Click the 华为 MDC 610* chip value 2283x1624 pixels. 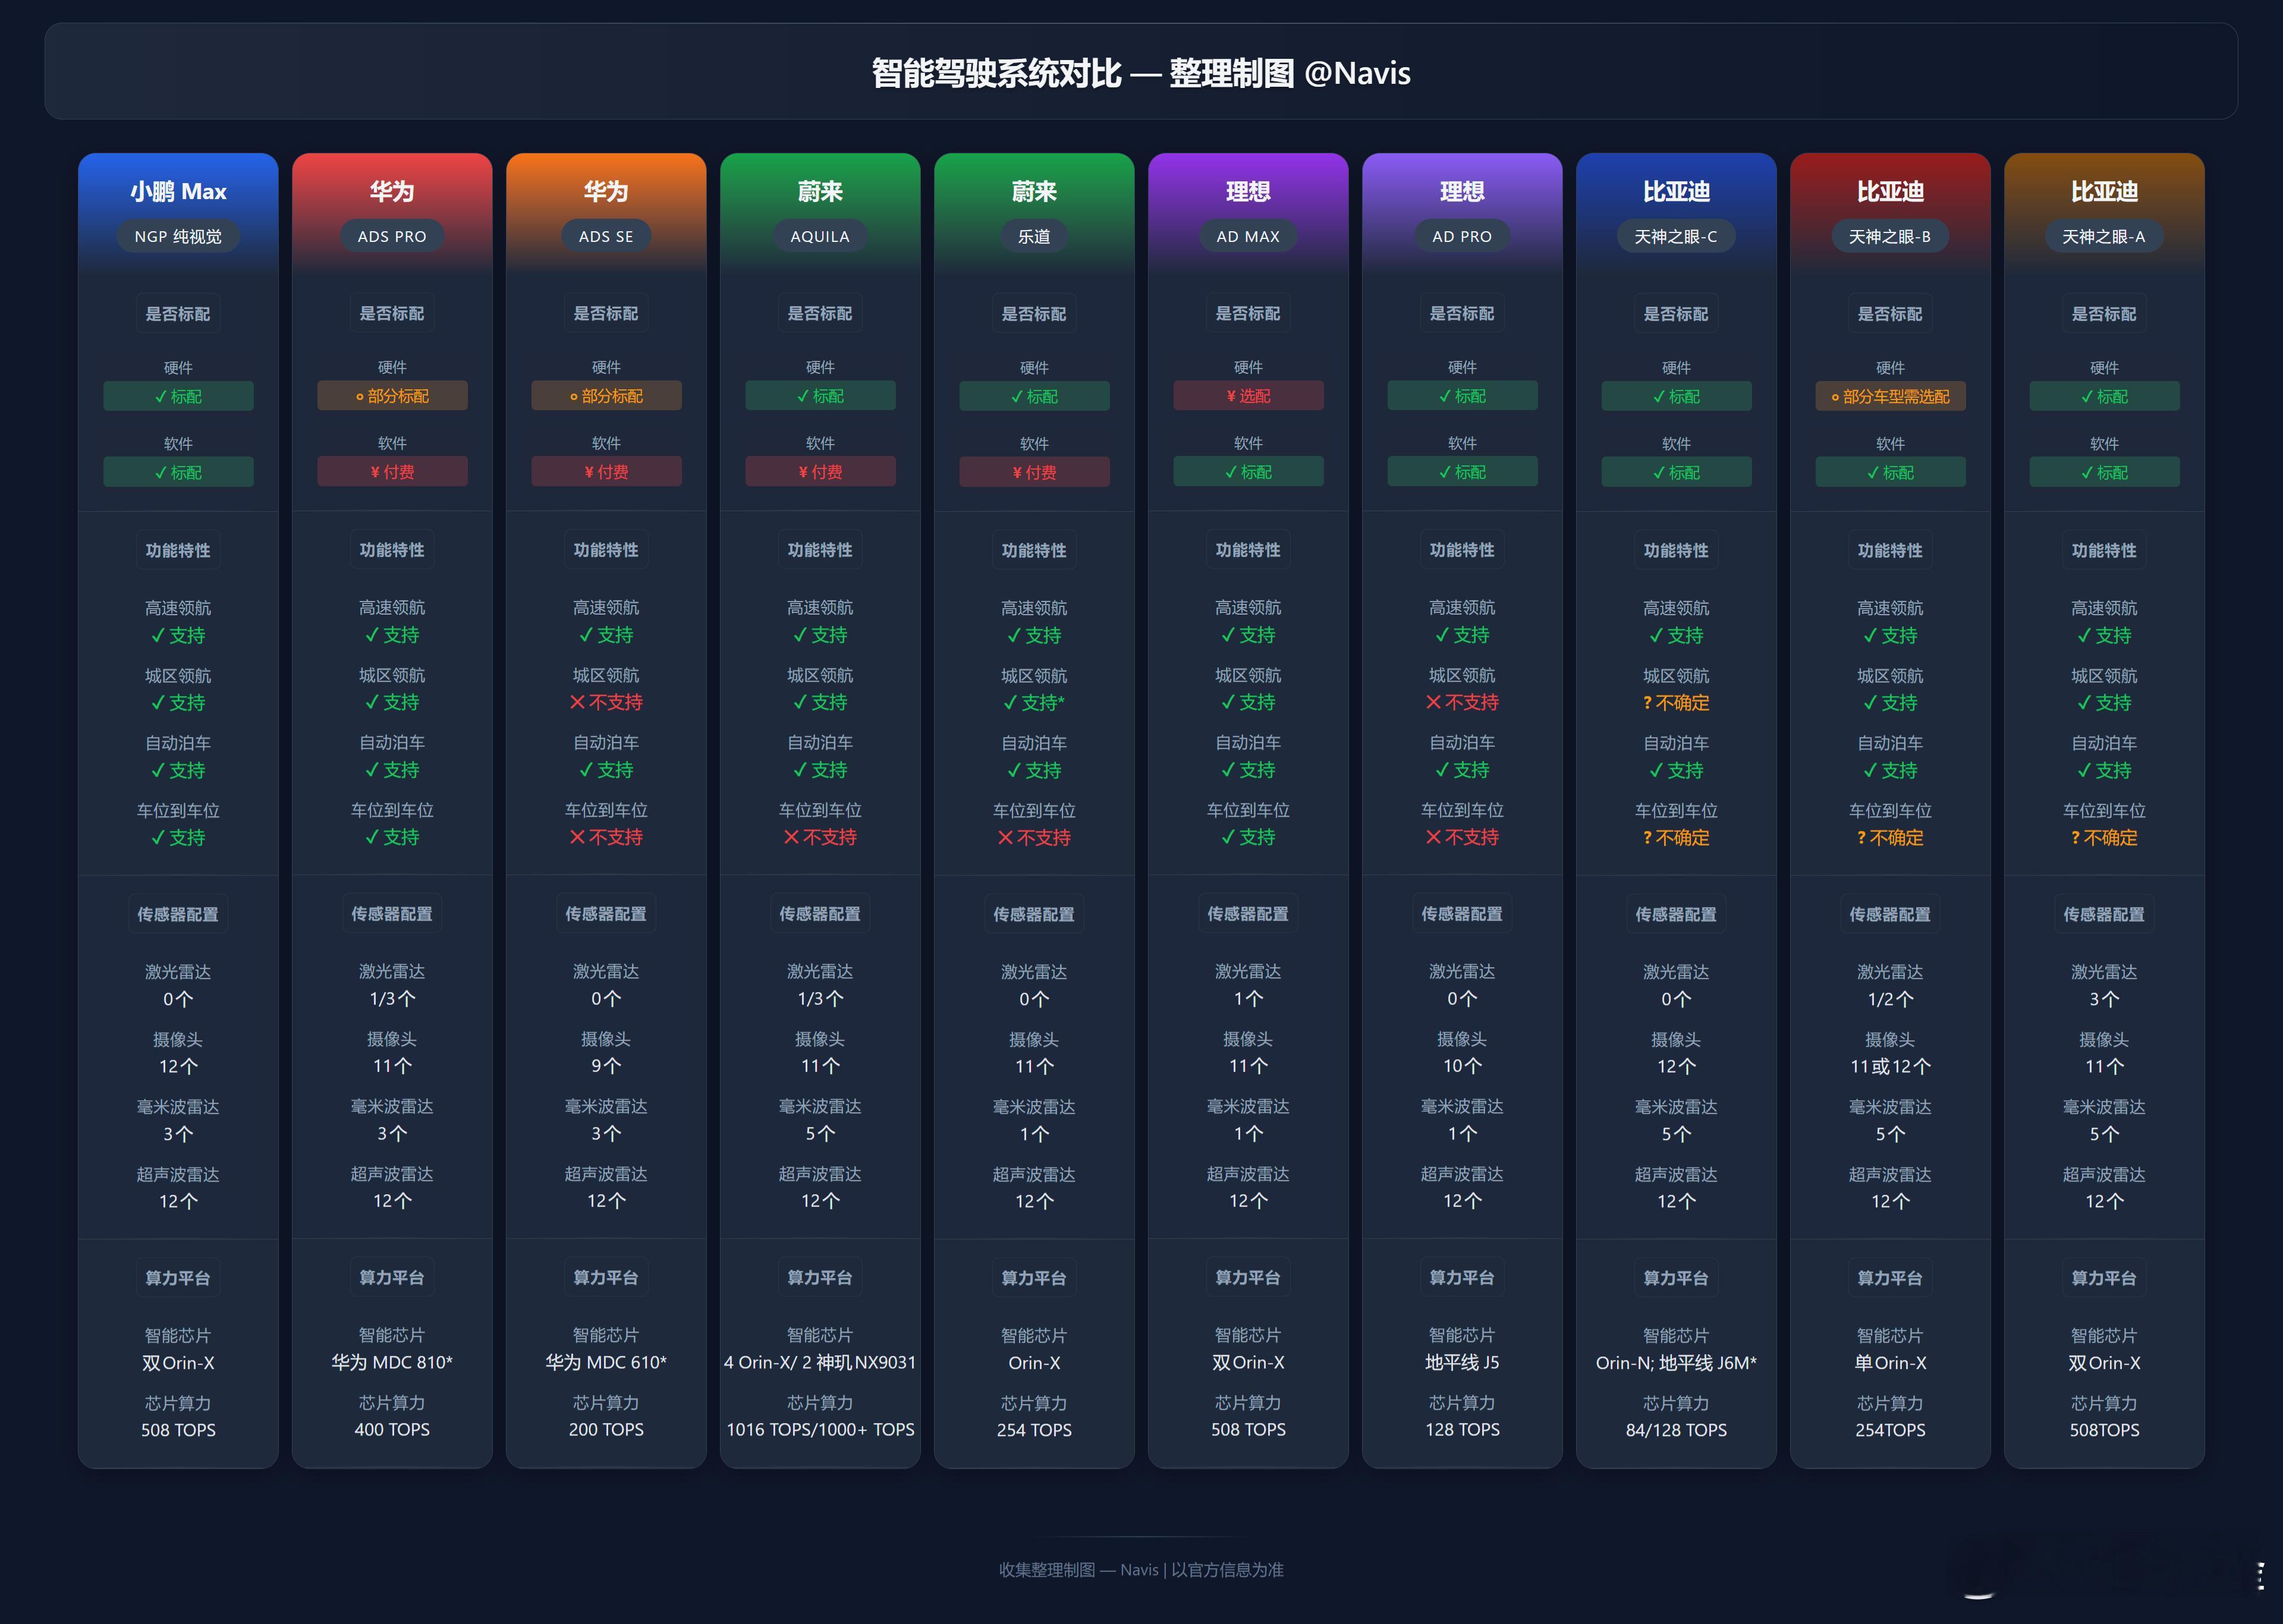click(606, 1362)
